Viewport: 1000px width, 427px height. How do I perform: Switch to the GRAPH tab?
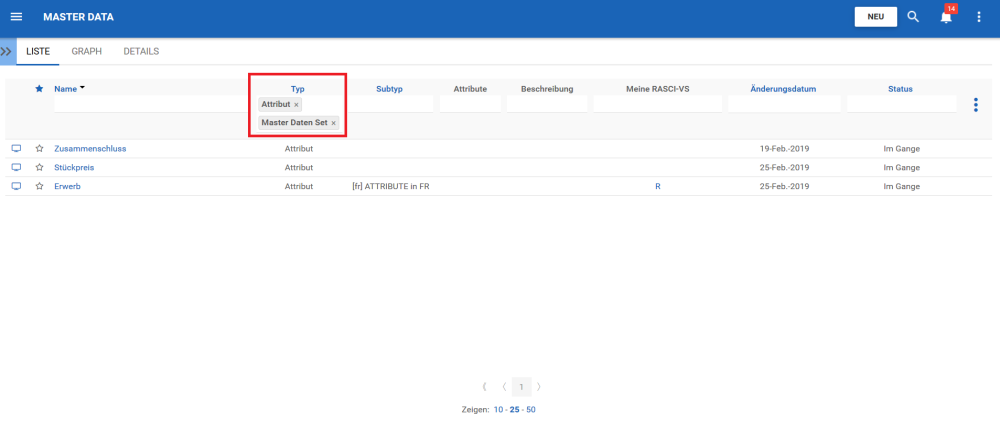pyautogui.click(x=87, y=52)
